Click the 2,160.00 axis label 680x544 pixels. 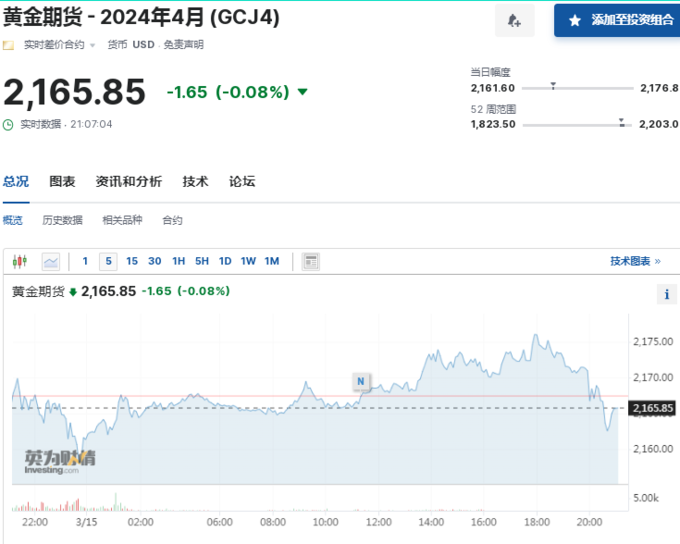[653, 449]
